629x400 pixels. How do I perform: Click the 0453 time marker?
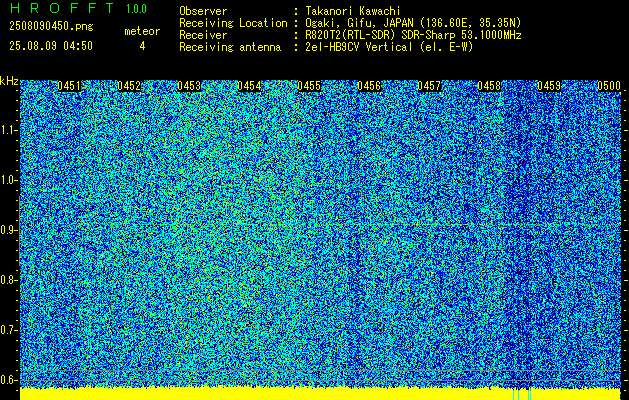click(x=189, y=86)
